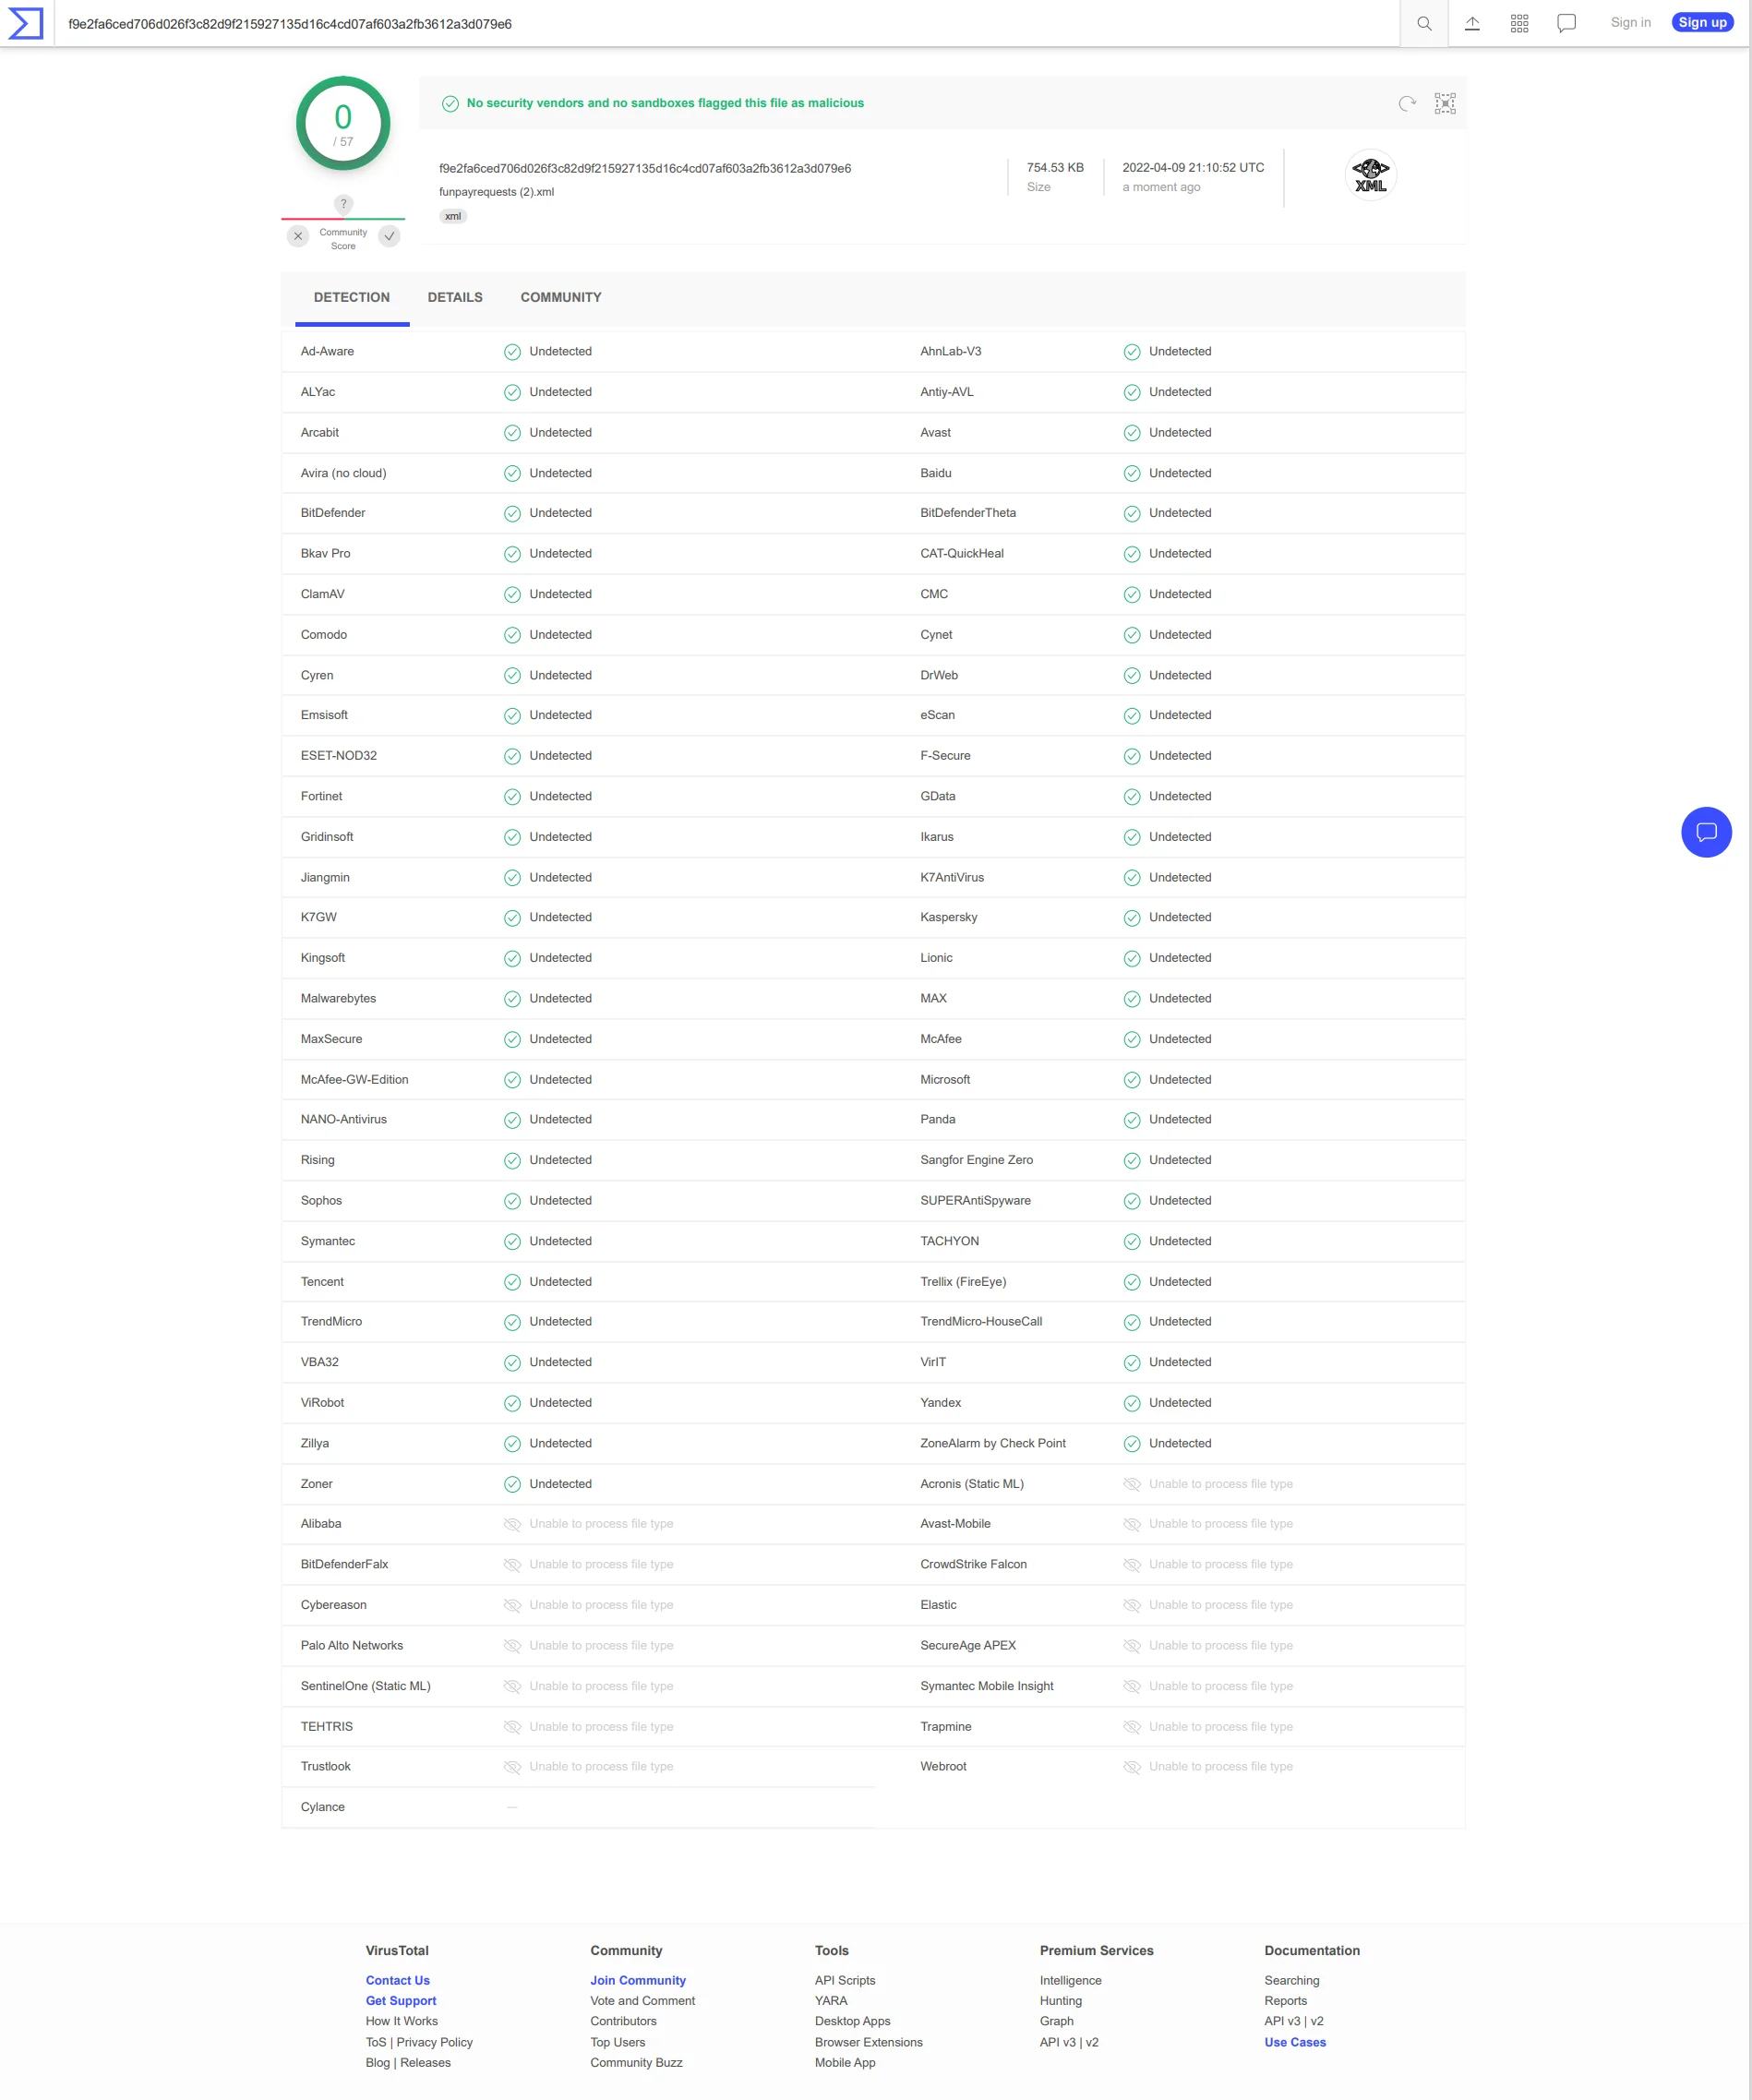Click the crossed-eye icon for Webroot
Image resolution: width=1752 pixels, height=2100 pixels.
tap(1132, 1767)
